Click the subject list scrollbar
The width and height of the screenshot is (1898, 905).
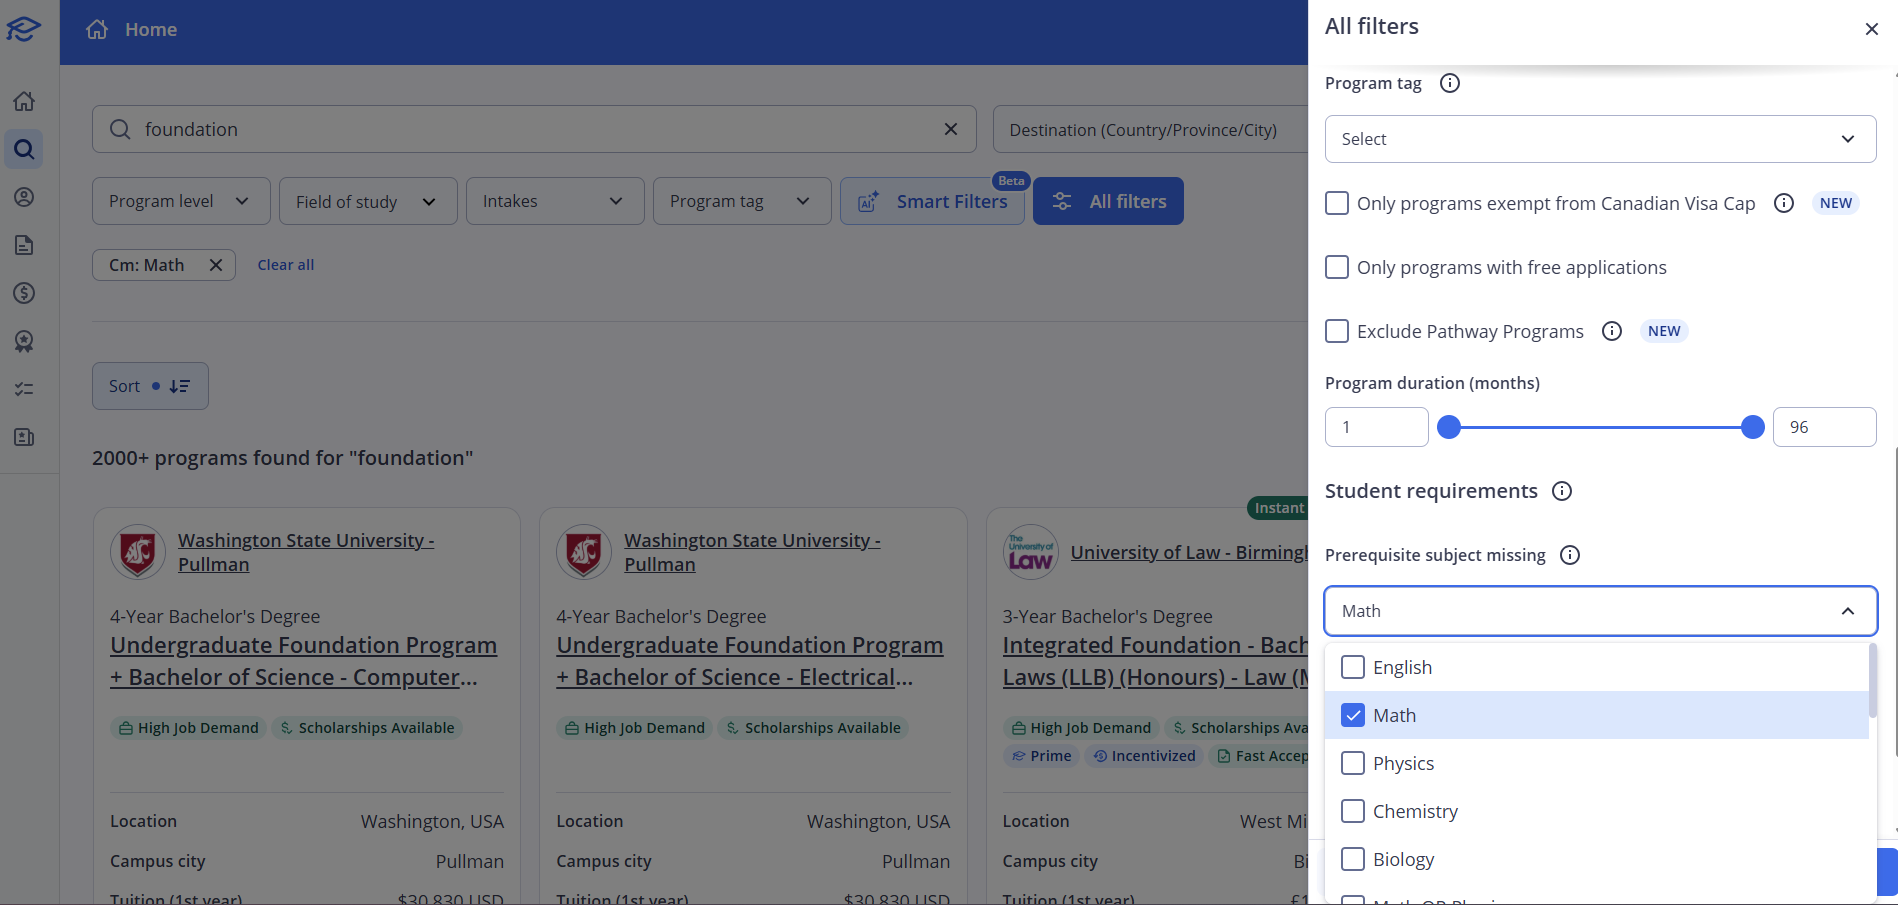point(1872,681)
